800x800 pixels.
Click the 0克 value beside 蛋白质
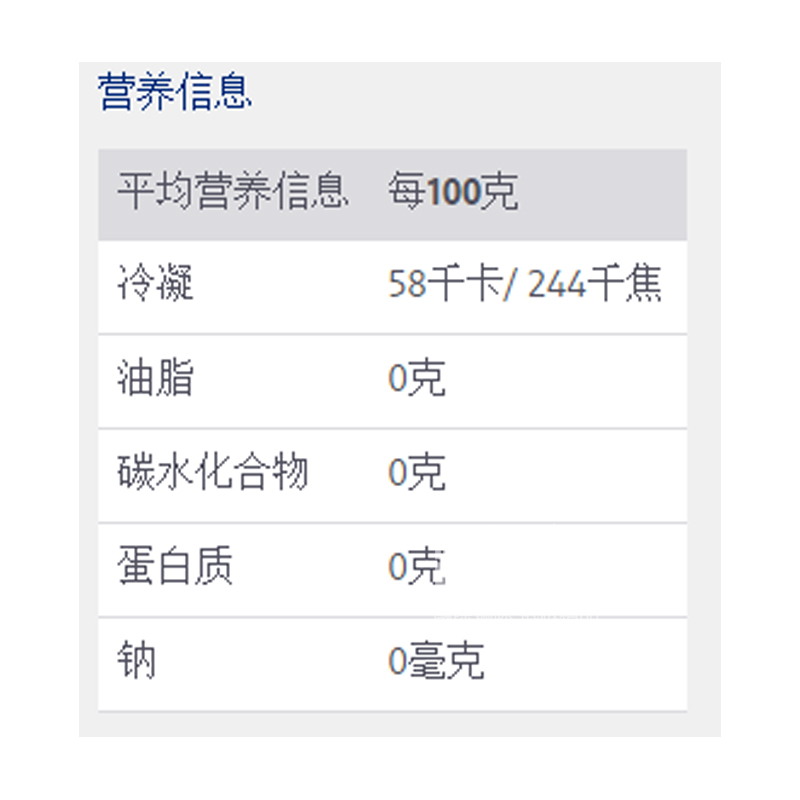click(x=416, y=568)
